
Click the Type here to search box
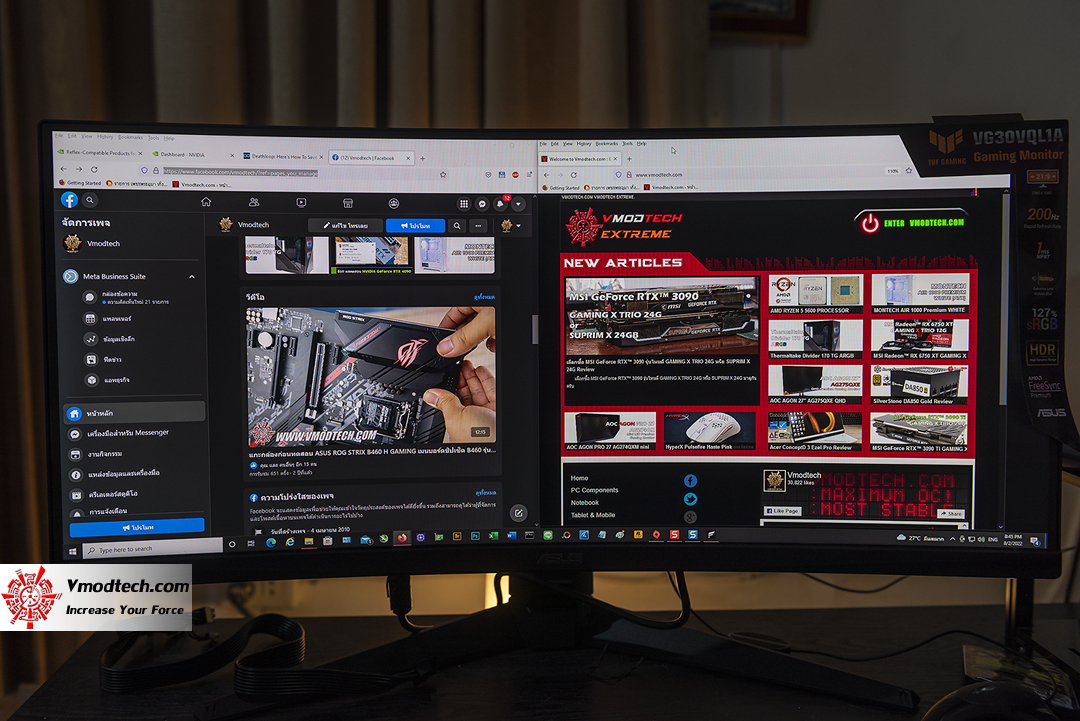[x=153, y=550]
